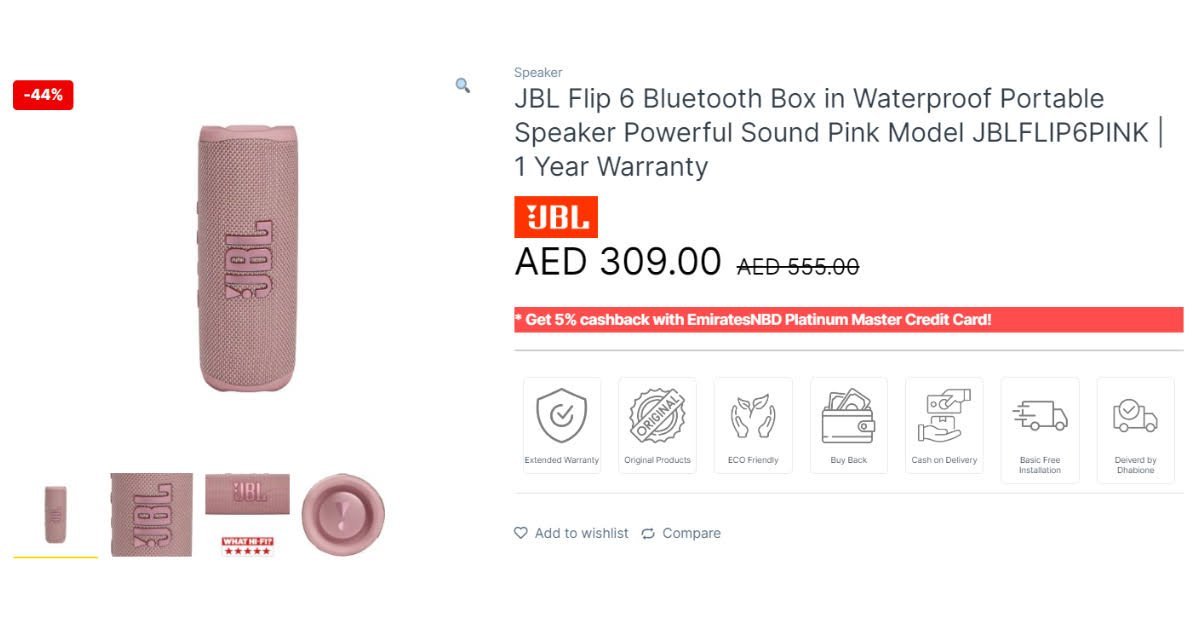The image size is (1200, 630).
Task: Click the heart icon beside Add to wishlist
Action: (x=521, y=533)
